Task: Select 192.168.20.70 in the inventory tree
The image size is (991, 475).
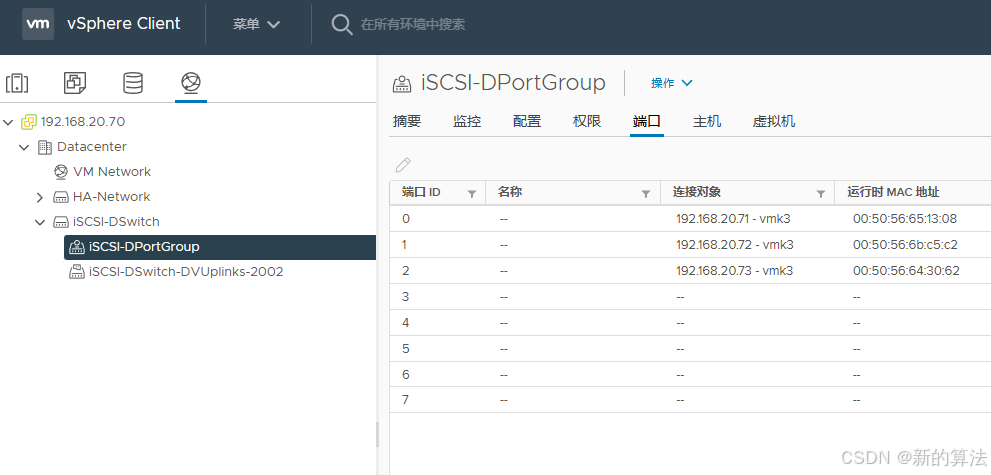Action: [83, 121]
